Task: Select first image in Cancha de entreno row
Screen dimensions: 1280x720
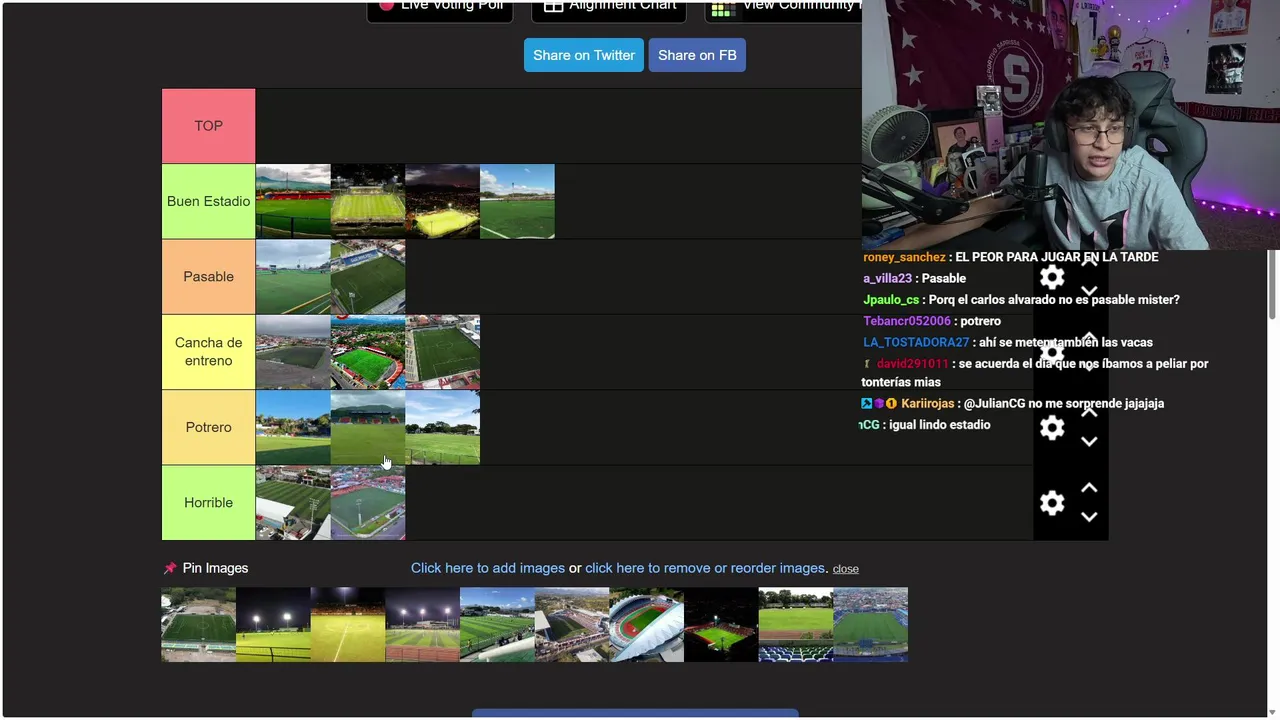Action: tap(293, 352)
